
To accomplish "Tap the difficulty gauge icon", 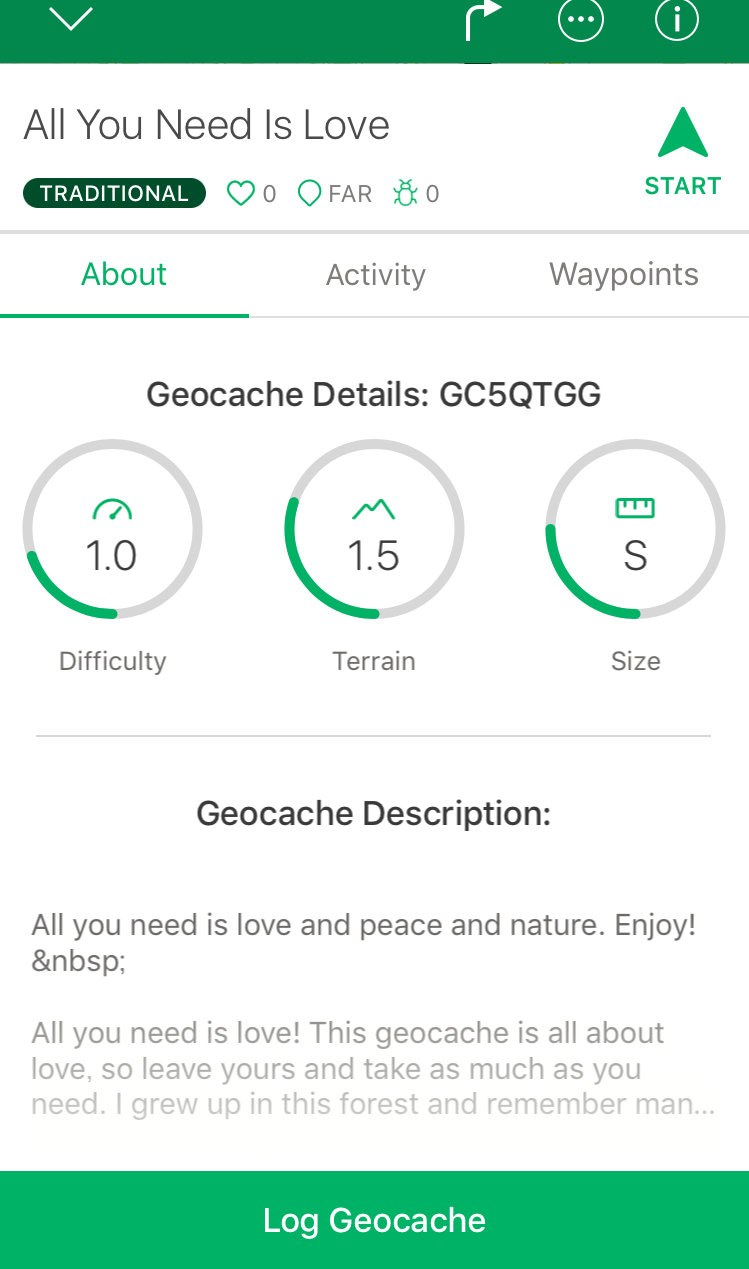I will pyautogui.click(x=112, y=510).
